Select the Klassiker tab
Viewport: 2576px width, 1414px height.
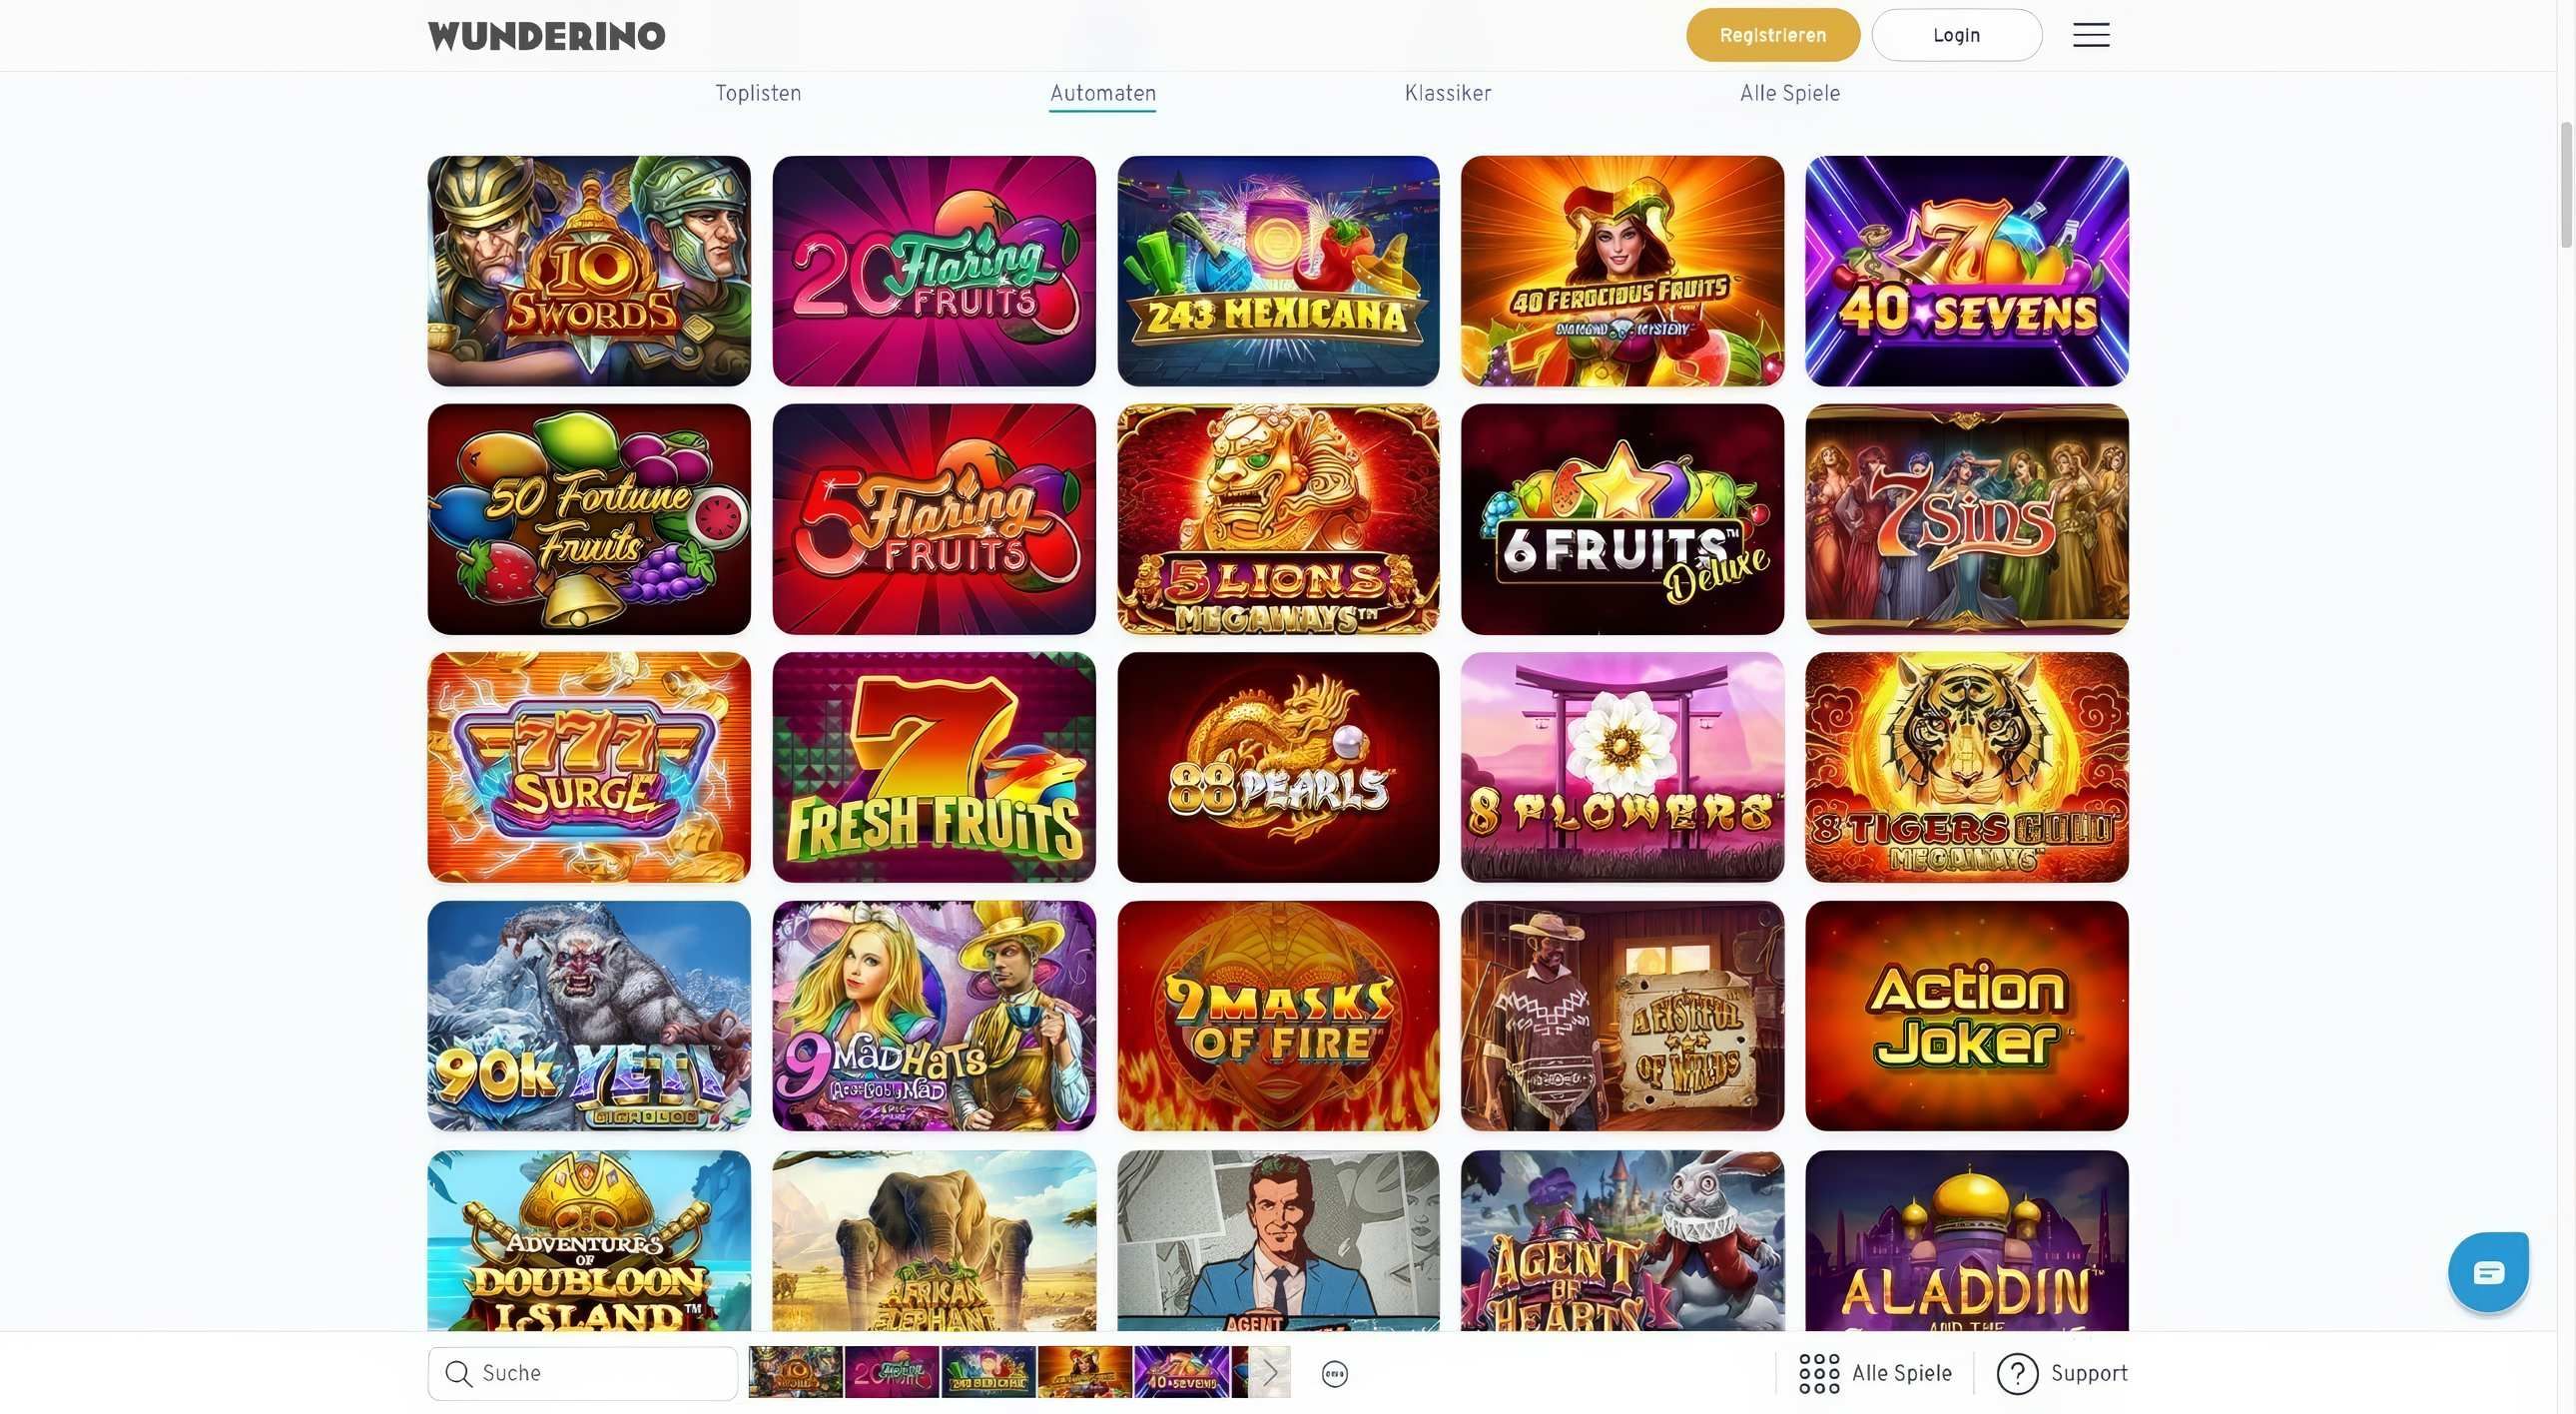tap(1447, 93)
